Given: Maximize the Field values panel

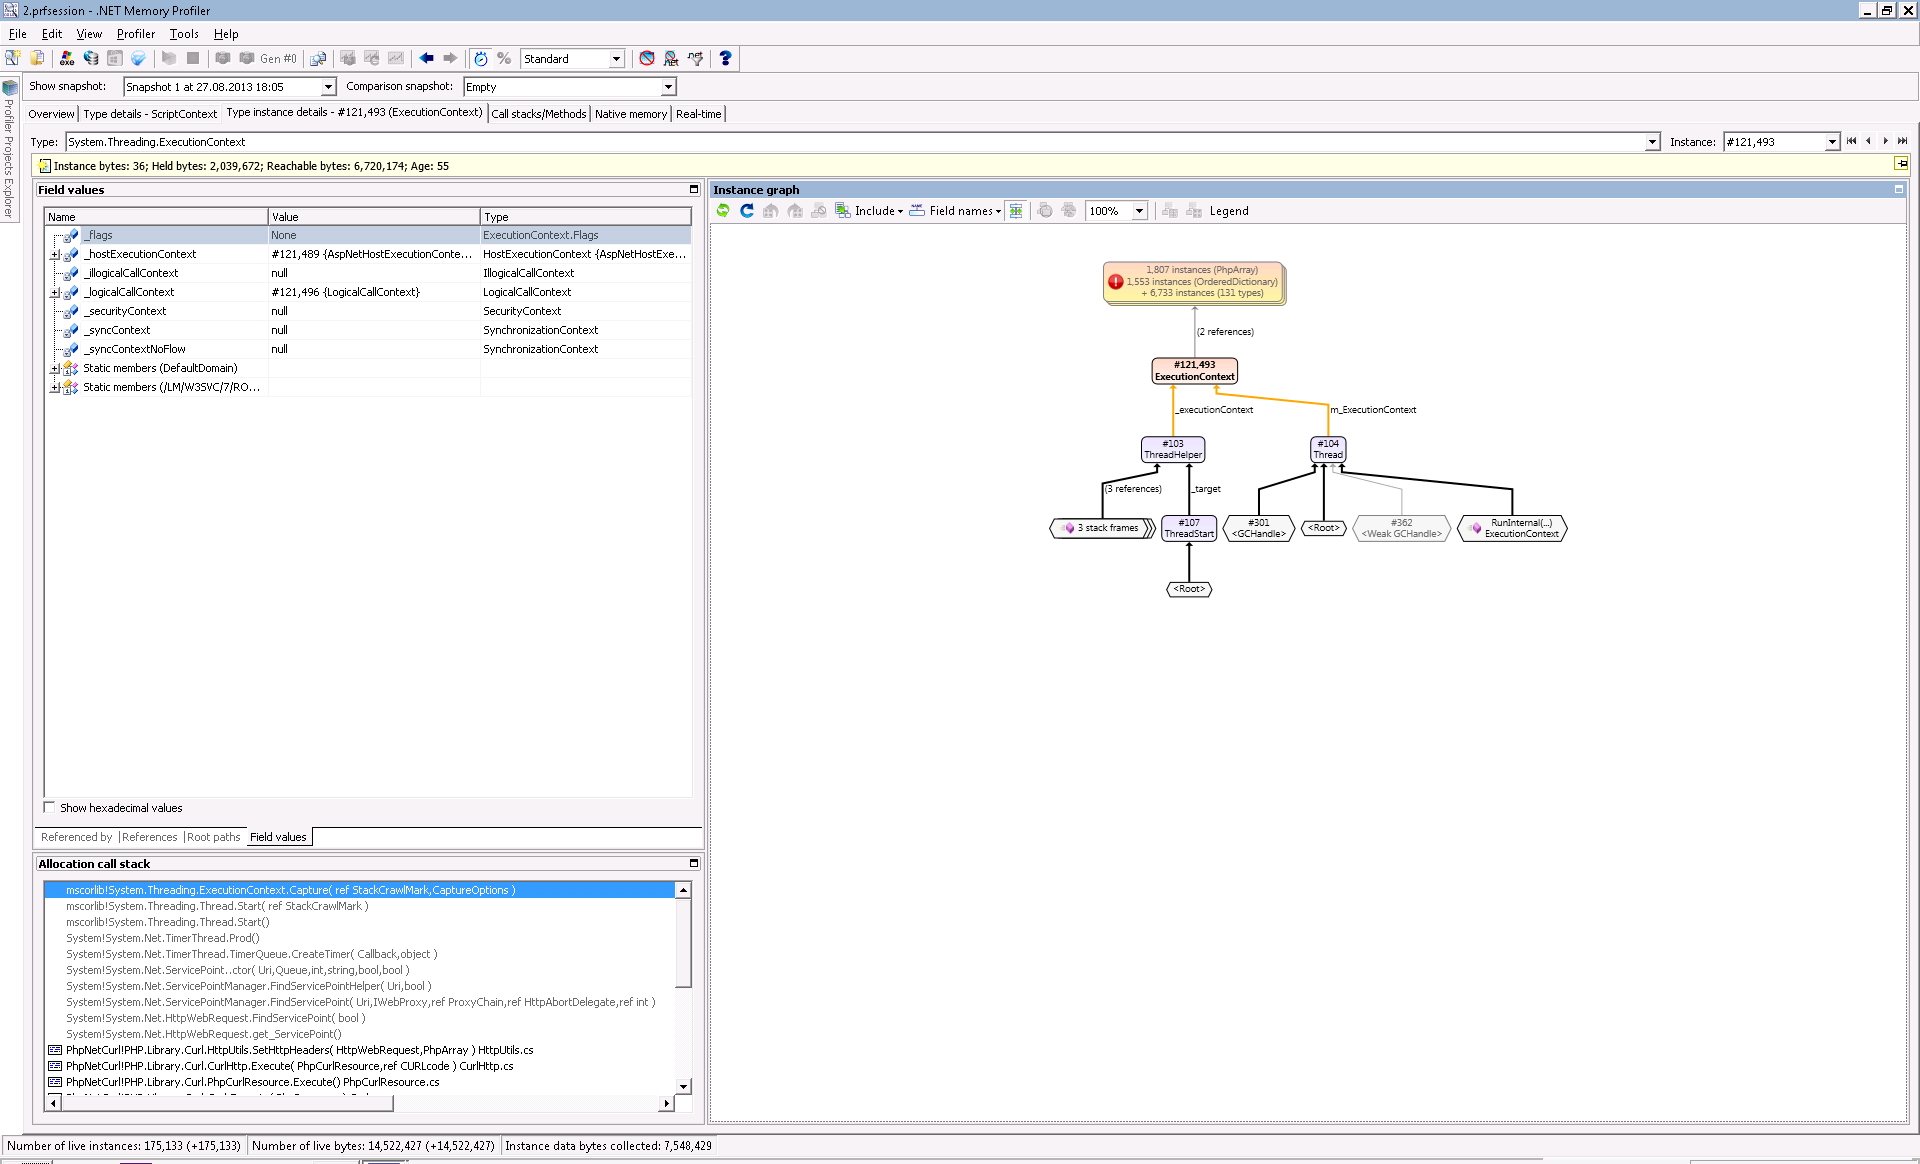Looking at the screenshot, I should [694, 189].
